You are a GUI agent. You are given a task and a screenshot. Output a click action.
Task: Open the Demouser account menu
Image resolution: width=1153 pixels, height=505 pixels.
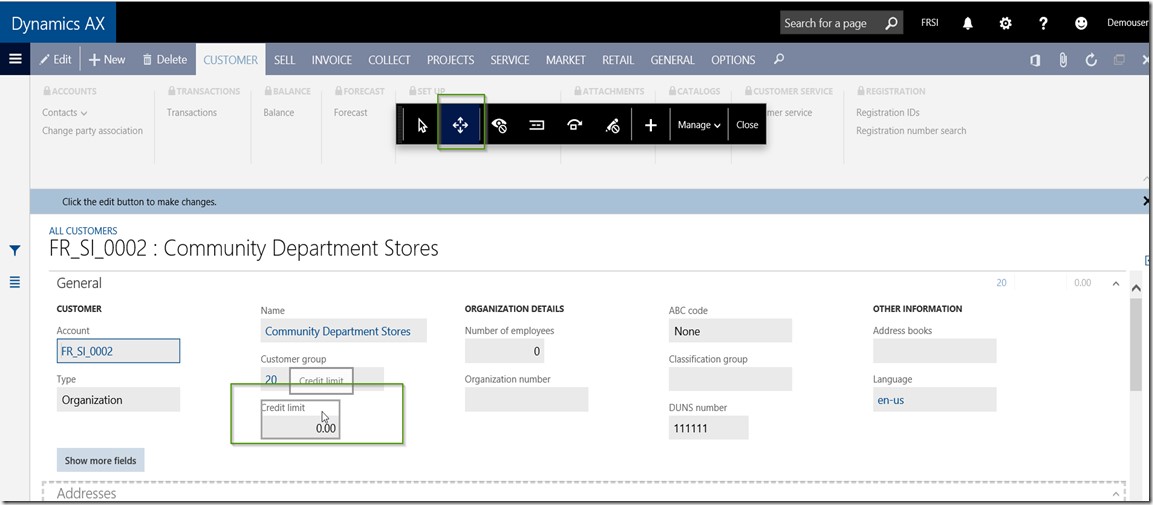(1128, 23)
